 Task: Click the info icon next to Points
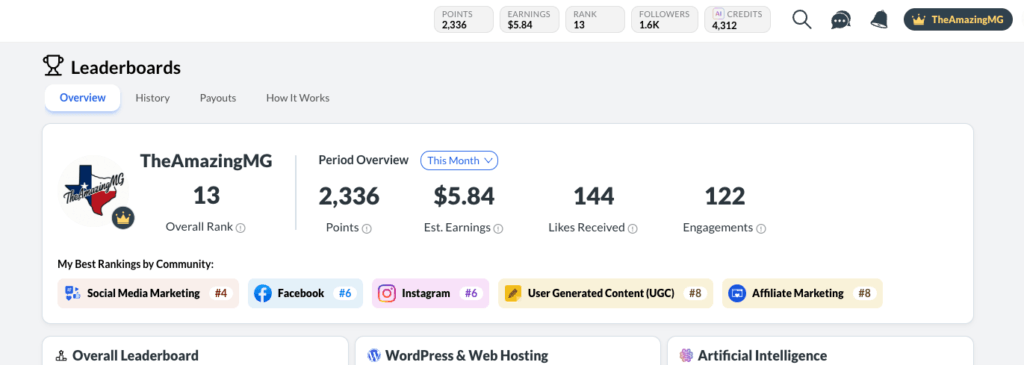click(366, 229)
